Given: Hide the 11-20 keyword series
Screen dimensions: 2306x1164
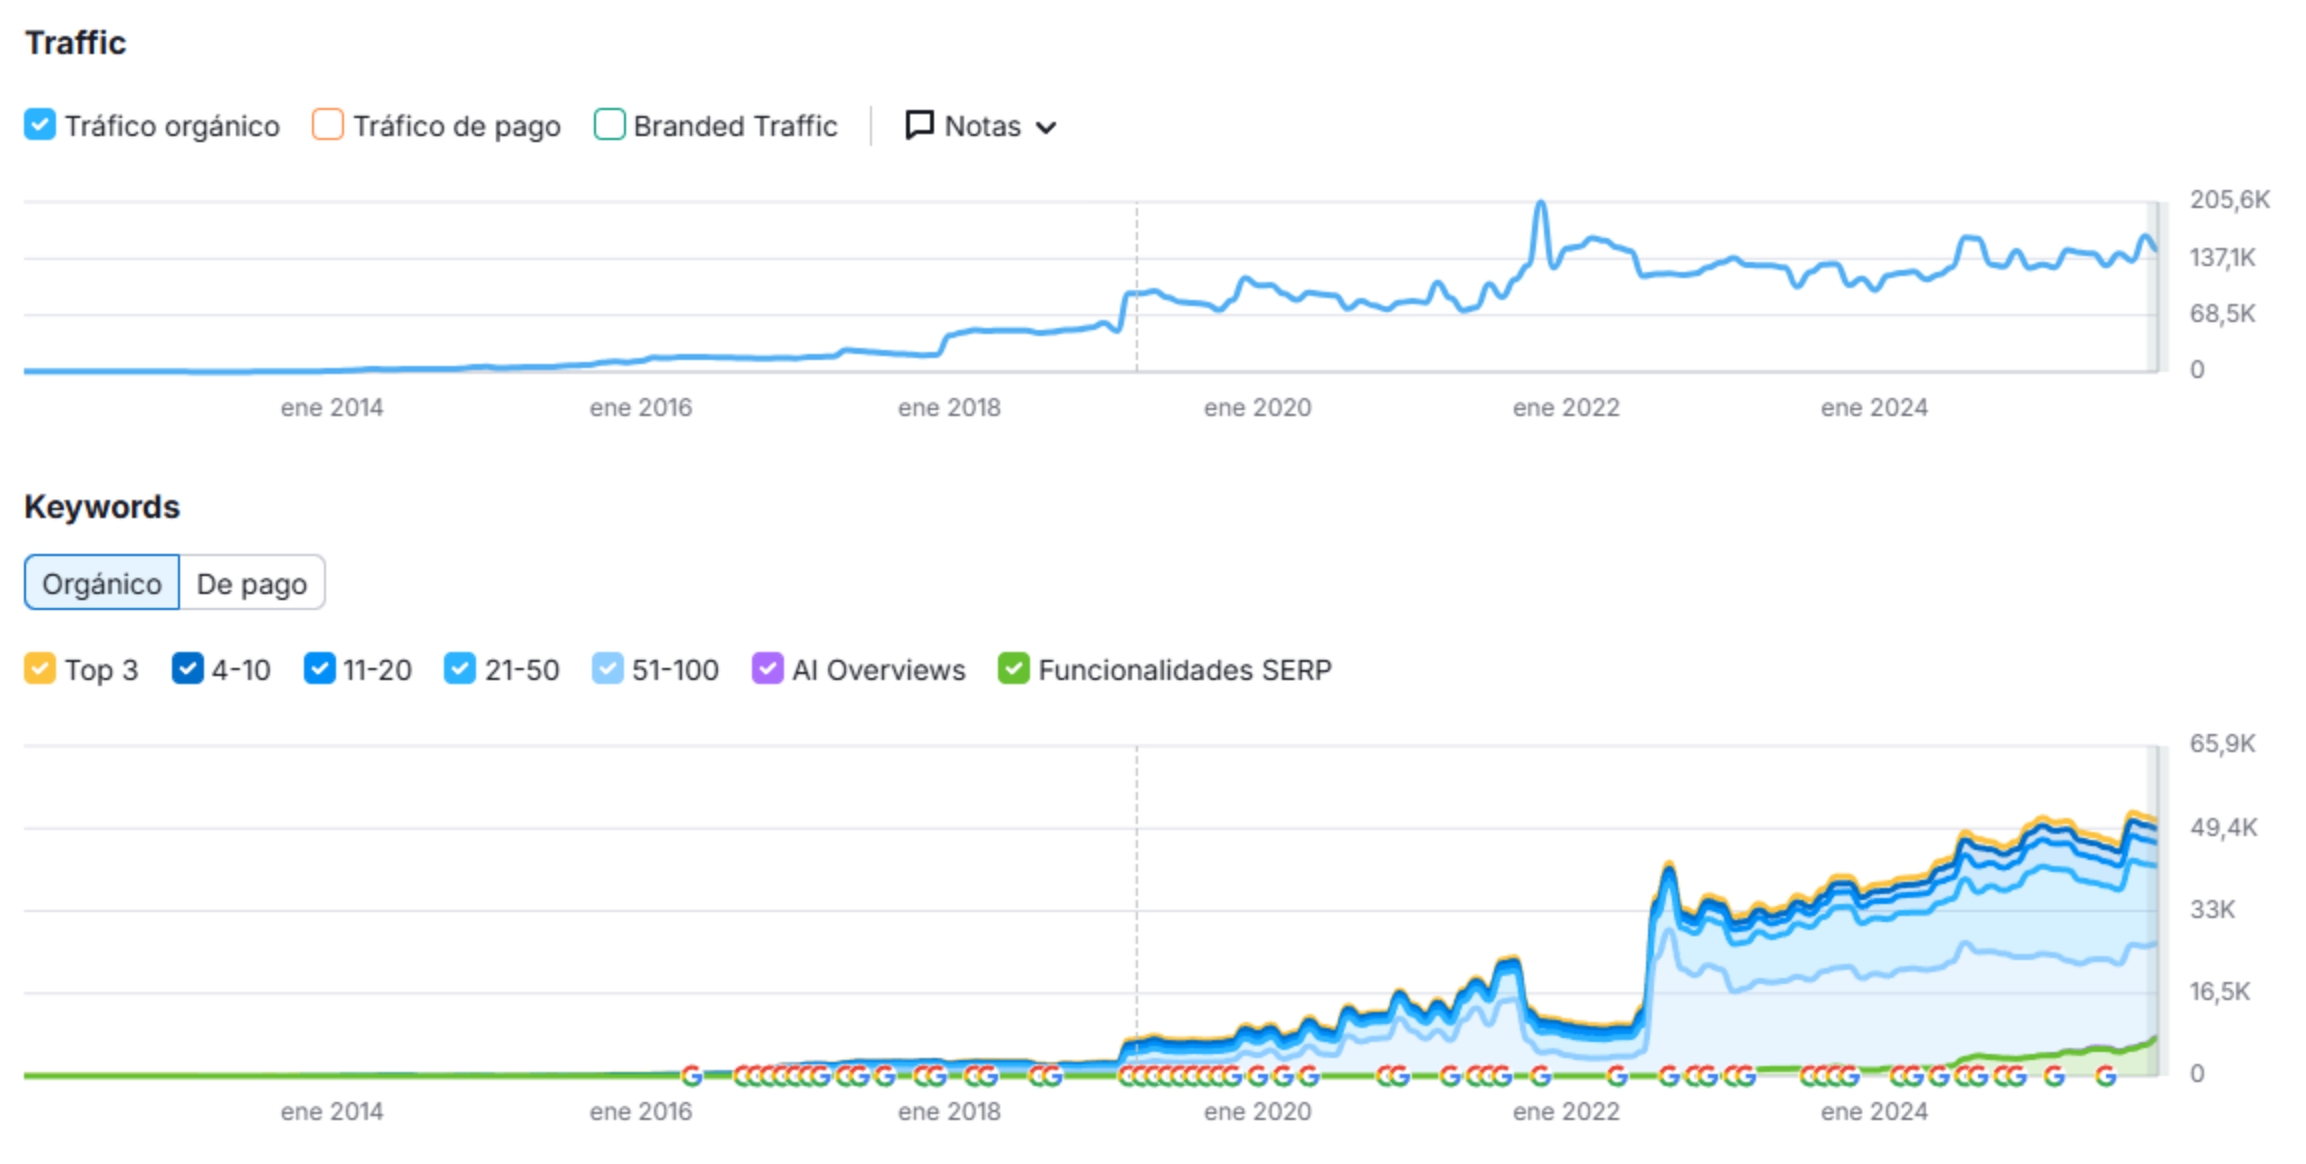Looking at the screenshot, I should coord(319,669).
